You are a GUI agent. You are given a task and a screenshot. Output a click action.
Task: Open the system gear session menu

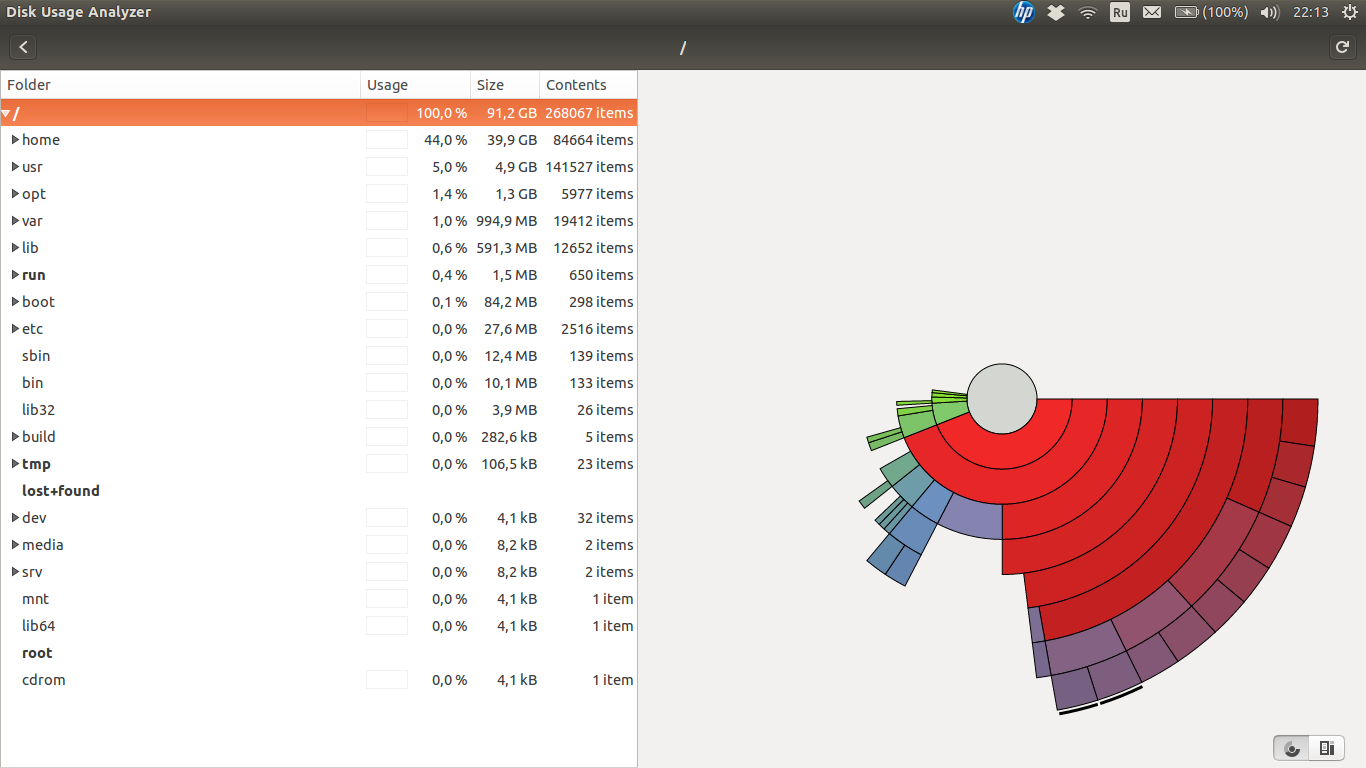(x=1349, y=12)
